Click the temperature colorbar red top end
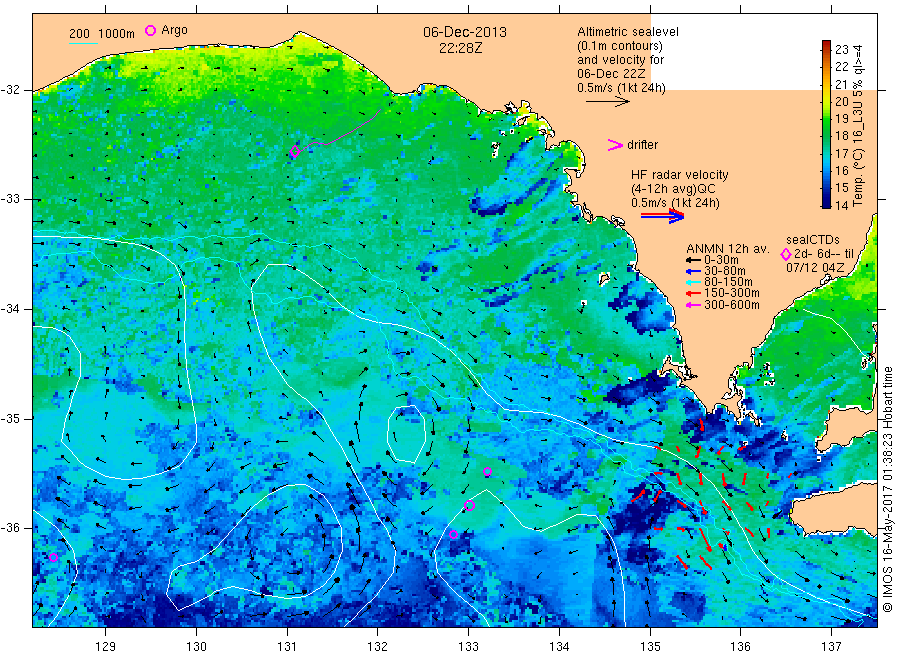 (826, 46)
